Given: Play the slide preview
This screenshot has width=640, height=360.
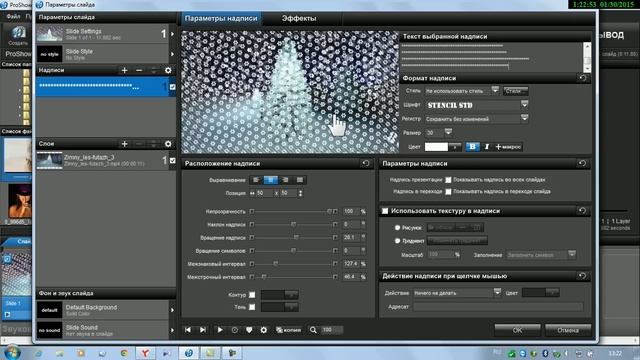Looking at the screenshot, I should point(220,330).
